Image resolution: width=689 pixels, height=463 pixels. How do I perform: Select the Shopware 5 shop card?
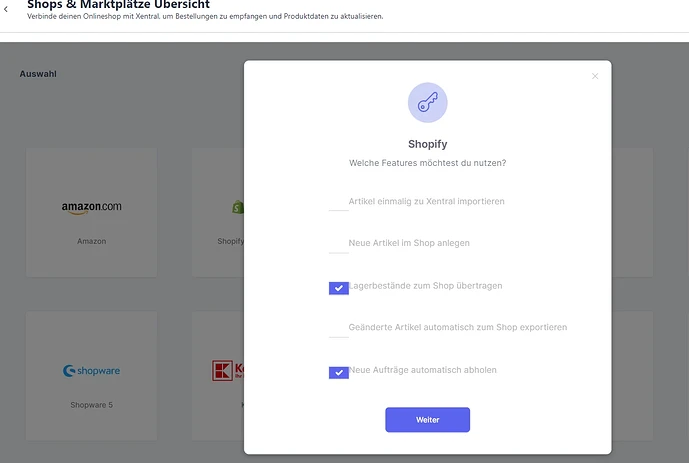91,376
